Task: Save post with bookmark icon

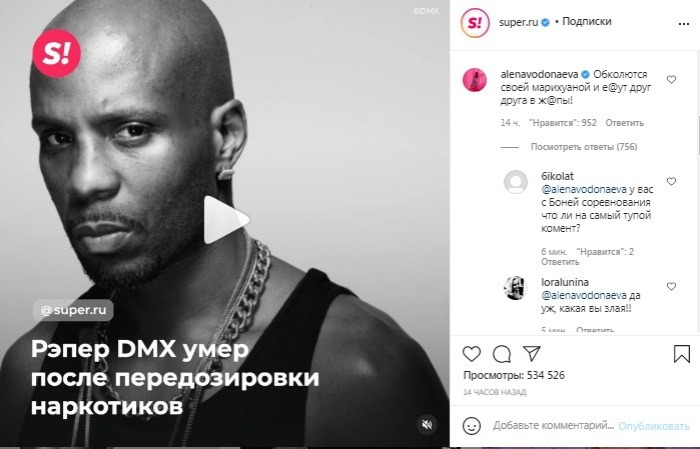Action: (x=682, y=354)
